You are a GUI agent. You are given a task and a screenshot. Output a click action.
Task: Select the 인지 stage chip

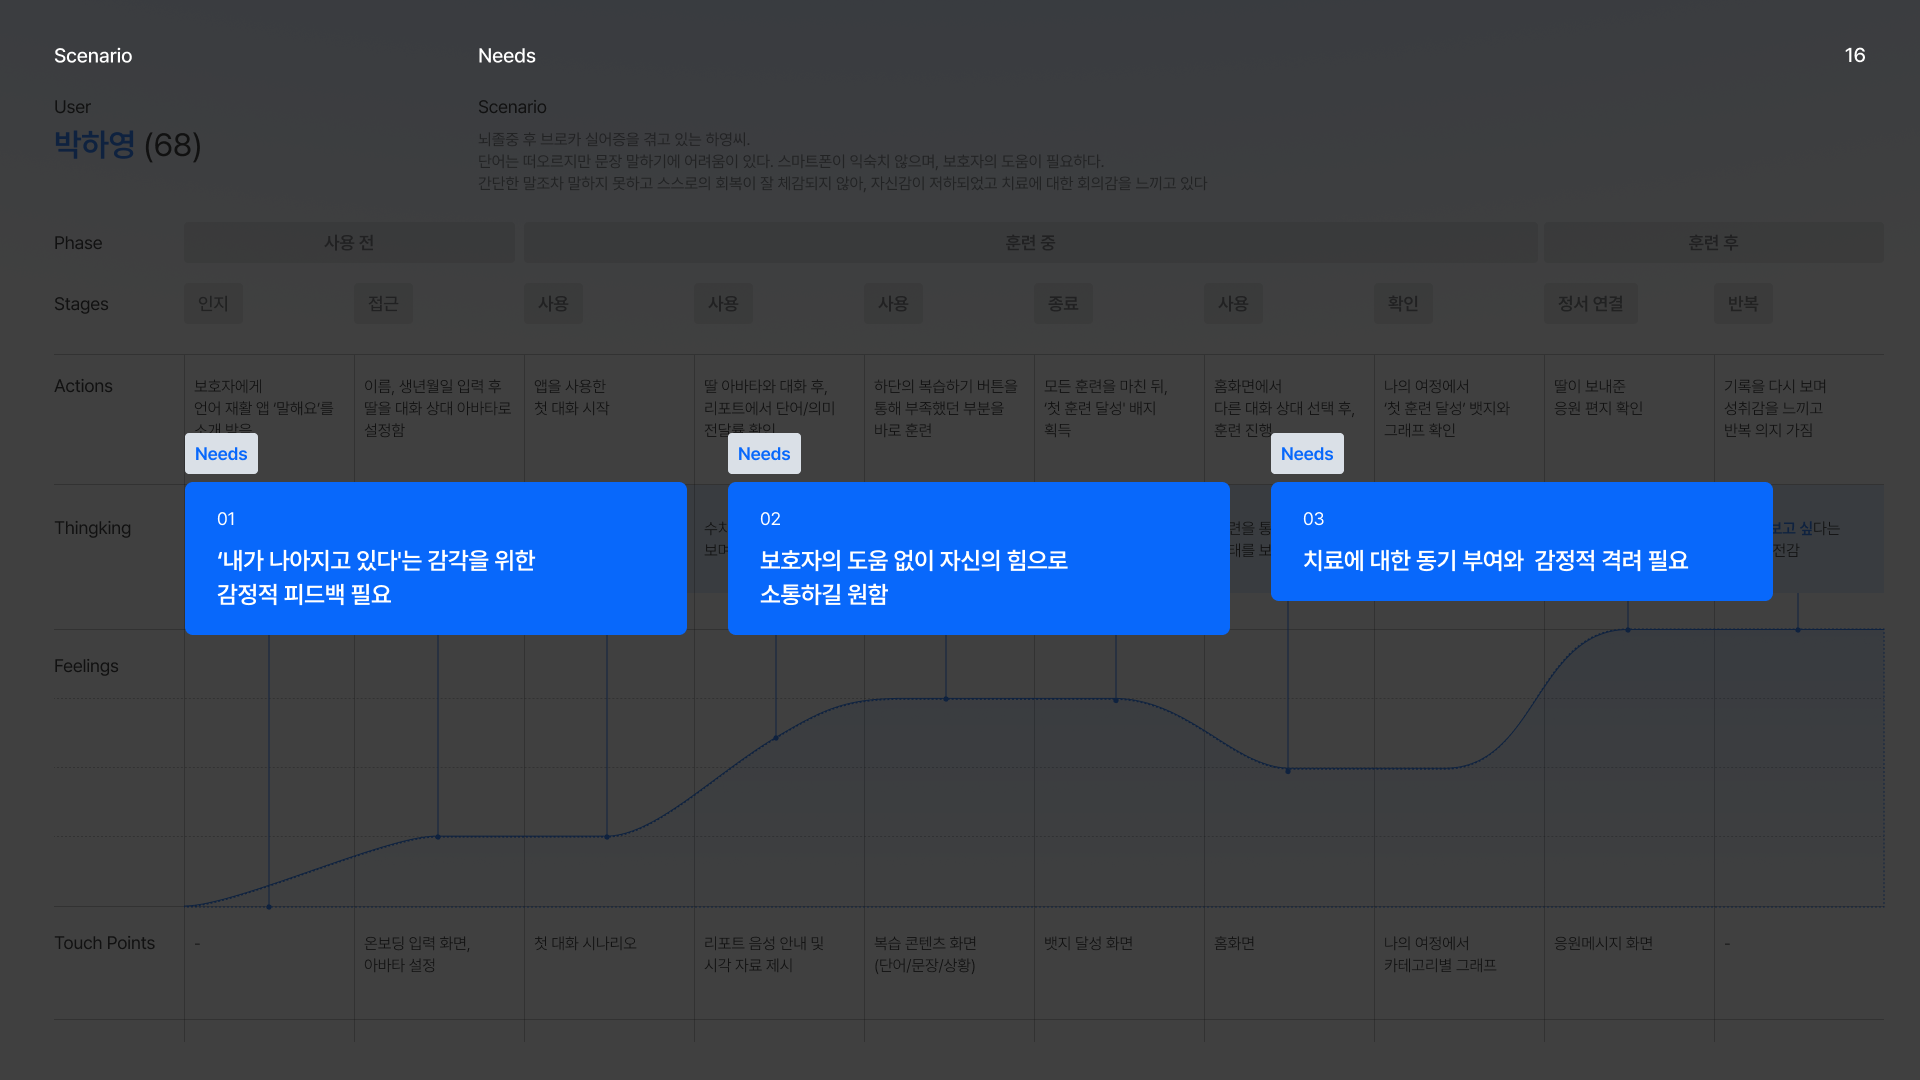[x=213, y=304]
